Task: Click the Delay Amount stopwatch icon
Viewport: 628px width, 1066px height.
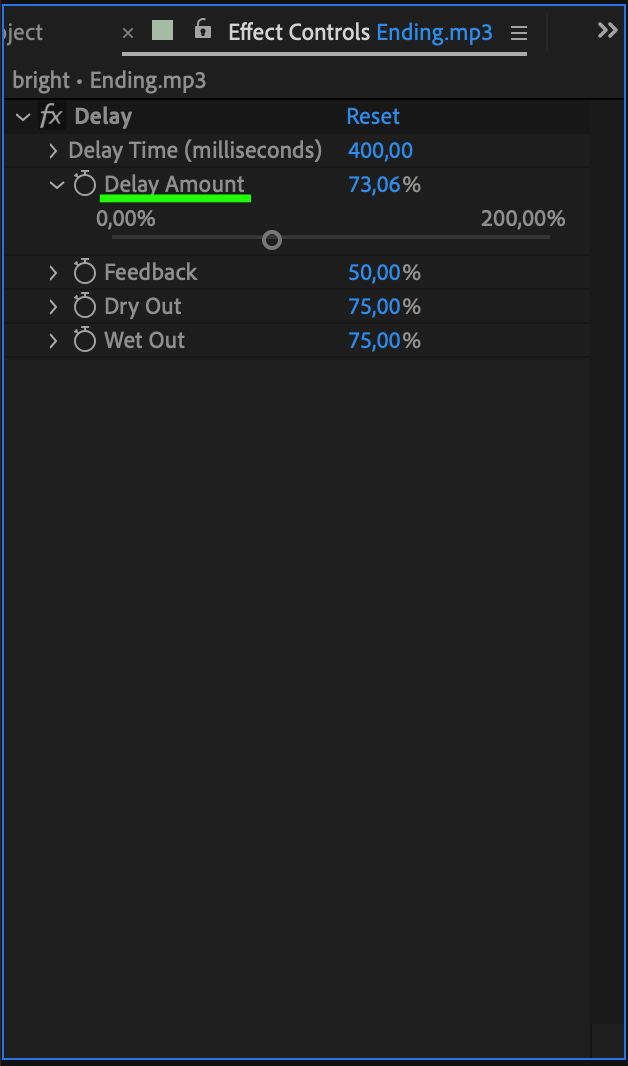Action: point(85,185)
